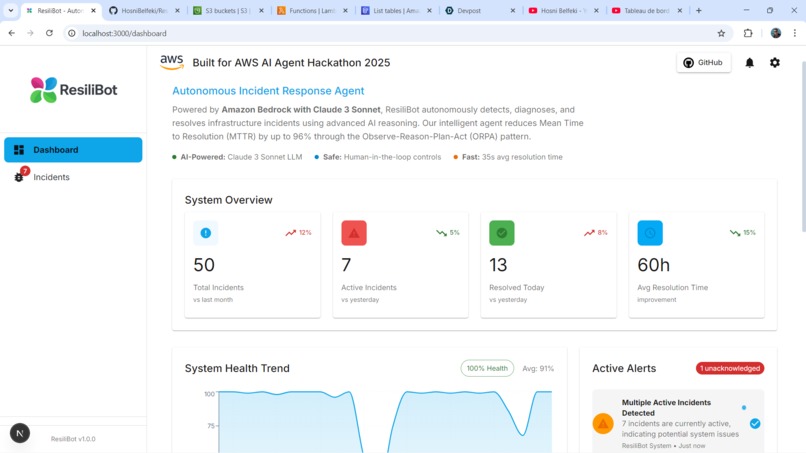
Task: Switch to the Devpost tab
Action: [480, 10]
